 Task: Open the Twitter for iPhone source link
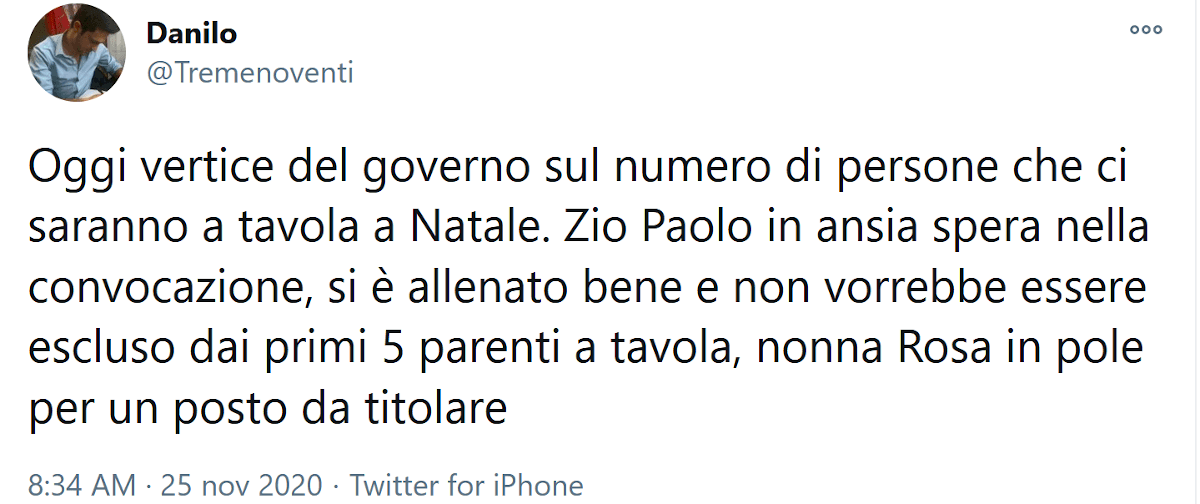click(x=466, y=486)
